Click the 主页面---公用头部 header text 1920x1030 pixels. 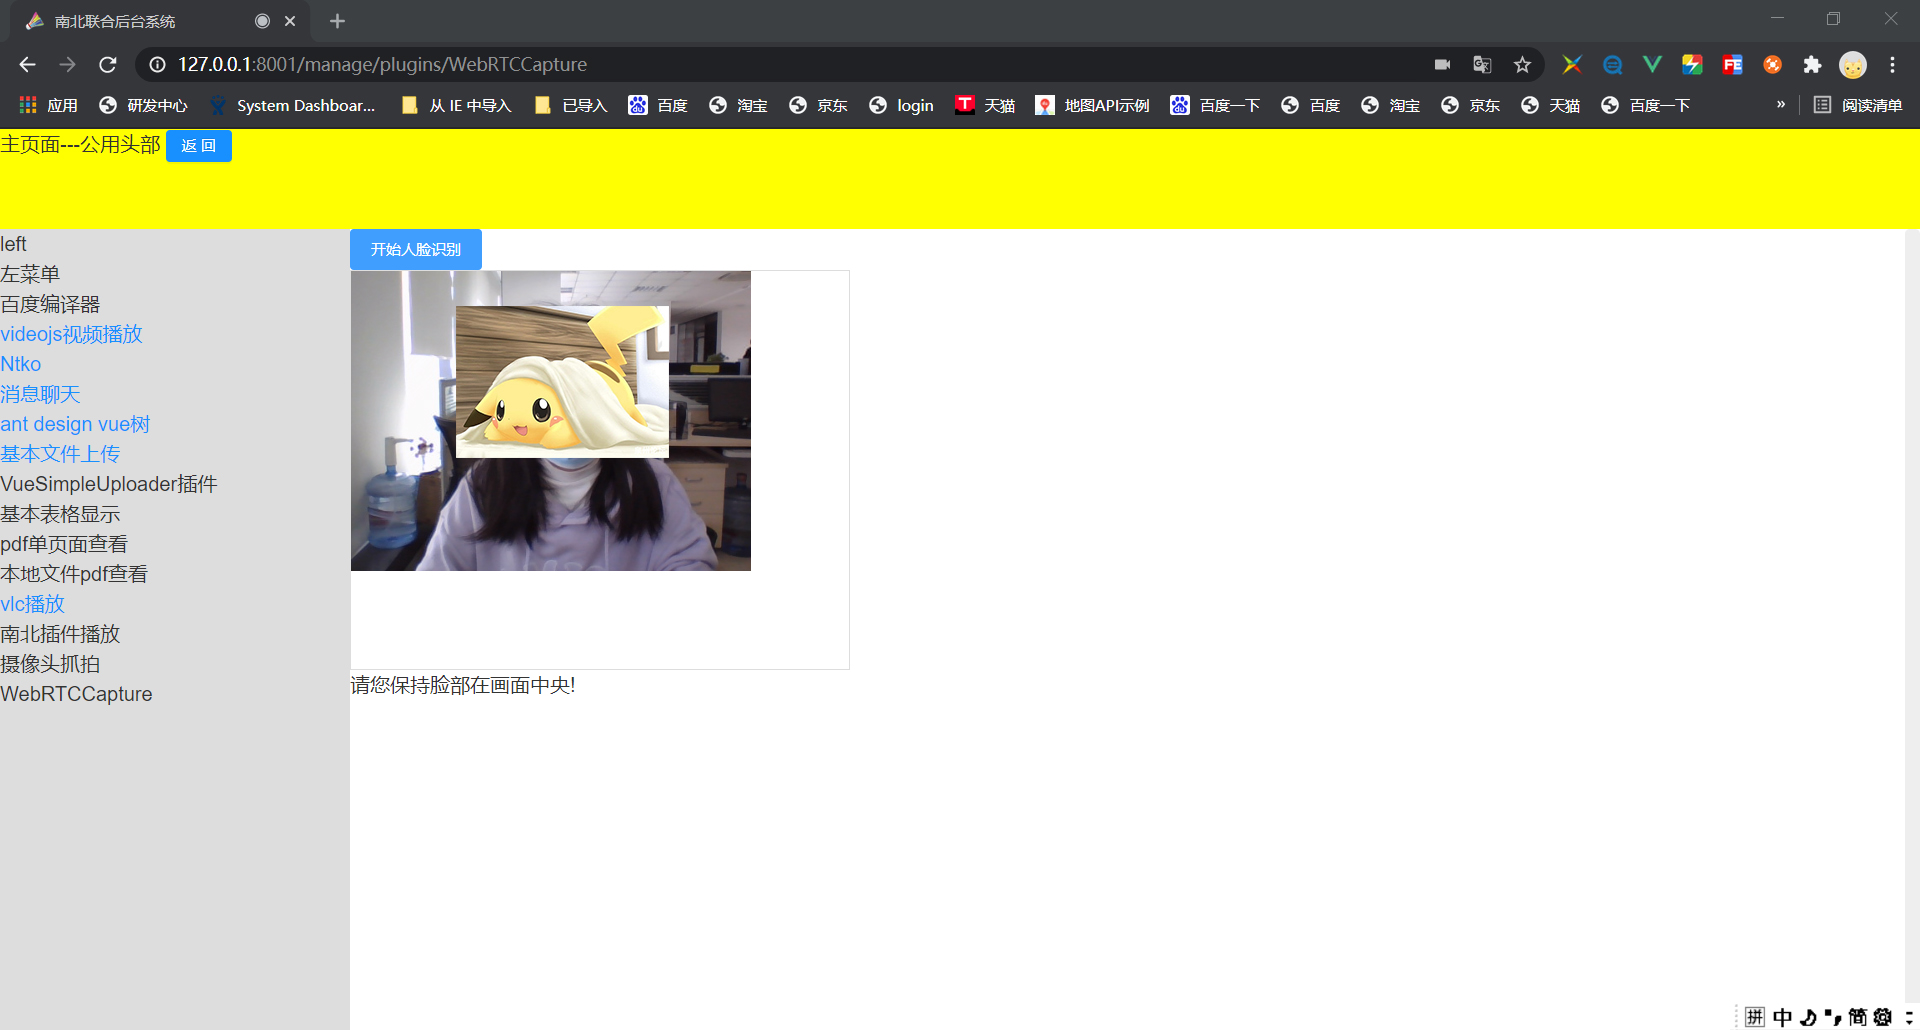pyautogui.click(x=80, y=144)
